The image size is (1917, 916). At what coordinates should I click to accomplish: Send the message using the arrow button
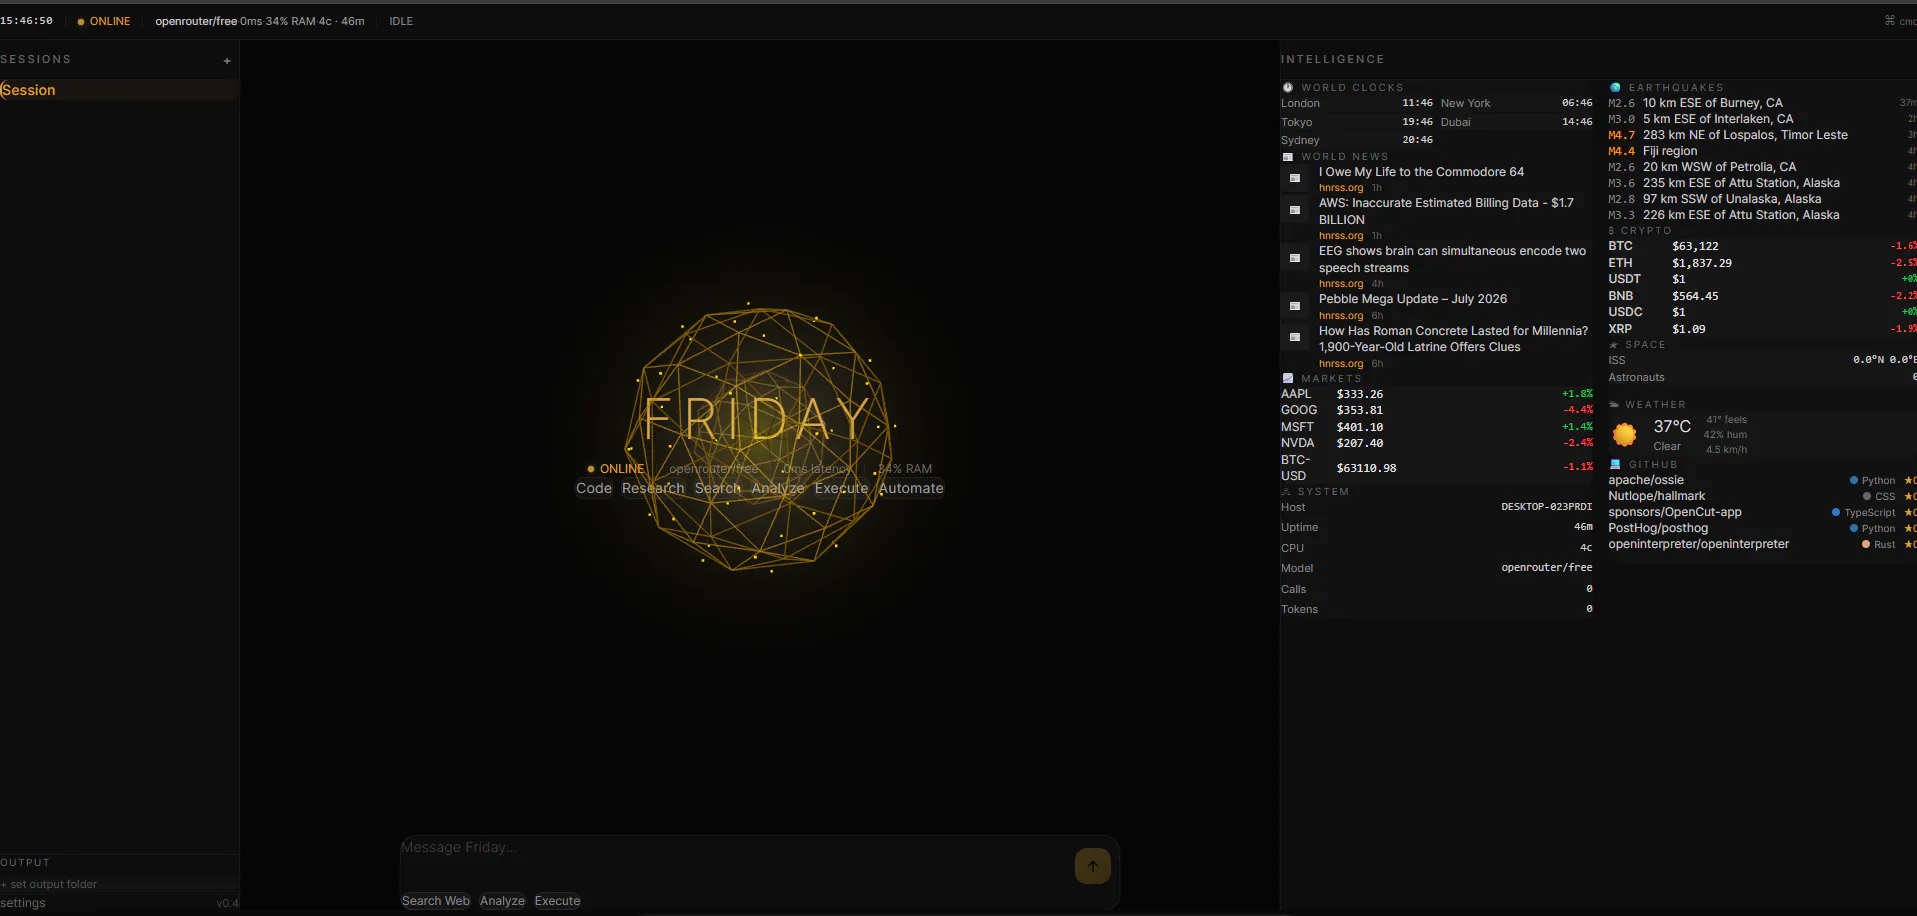[x=1092, y=866]
